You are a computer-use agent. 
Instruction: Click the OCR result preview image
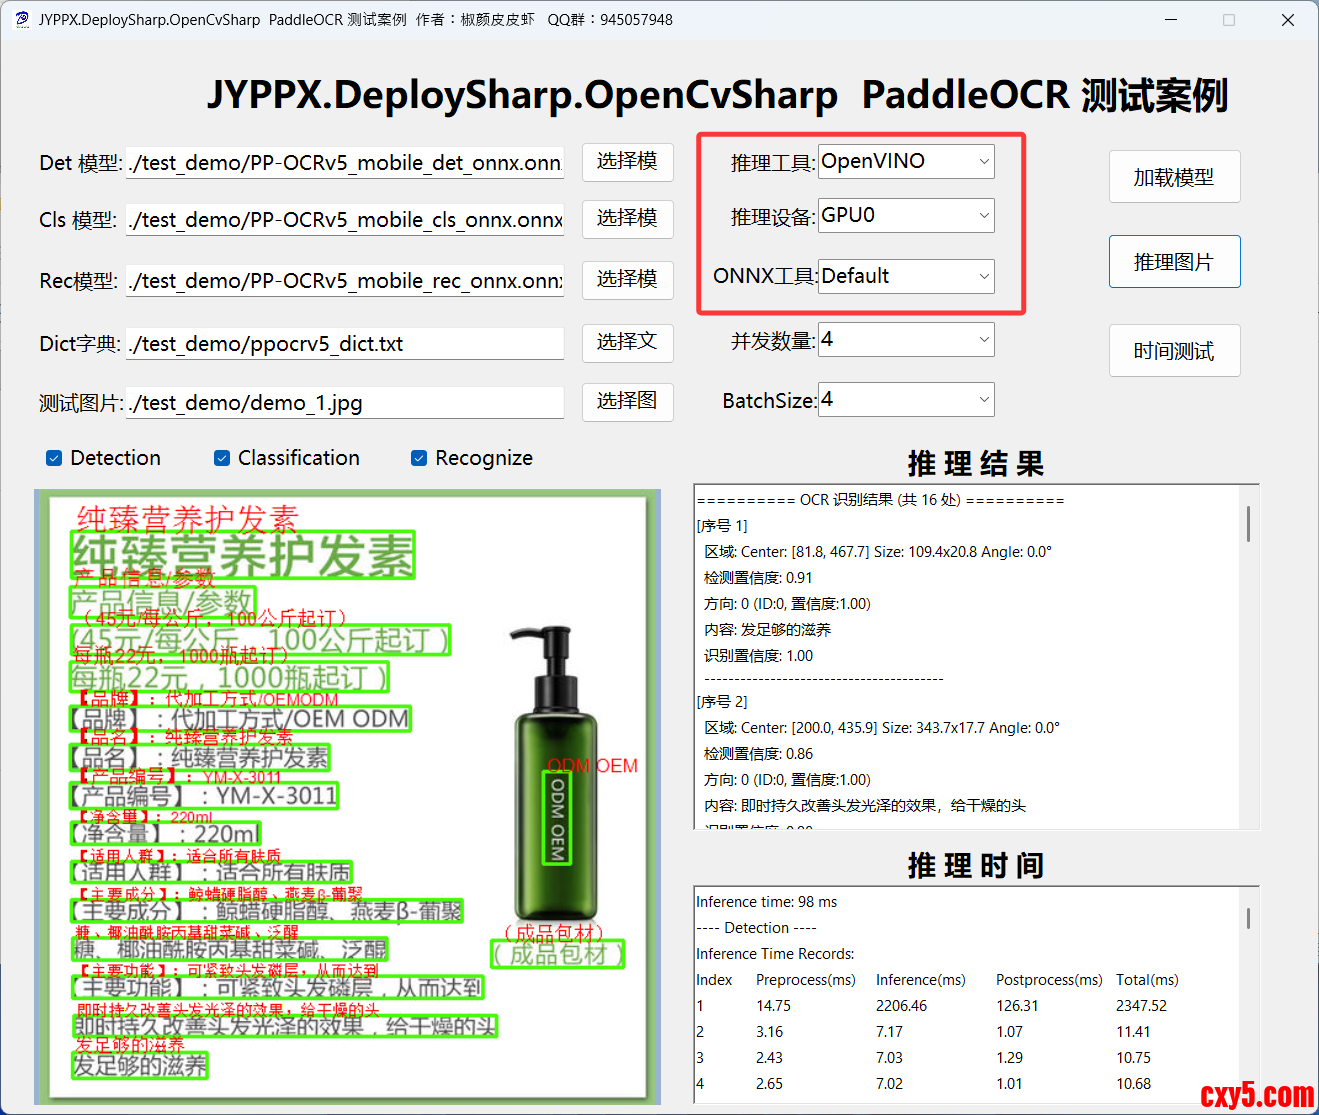347,797
